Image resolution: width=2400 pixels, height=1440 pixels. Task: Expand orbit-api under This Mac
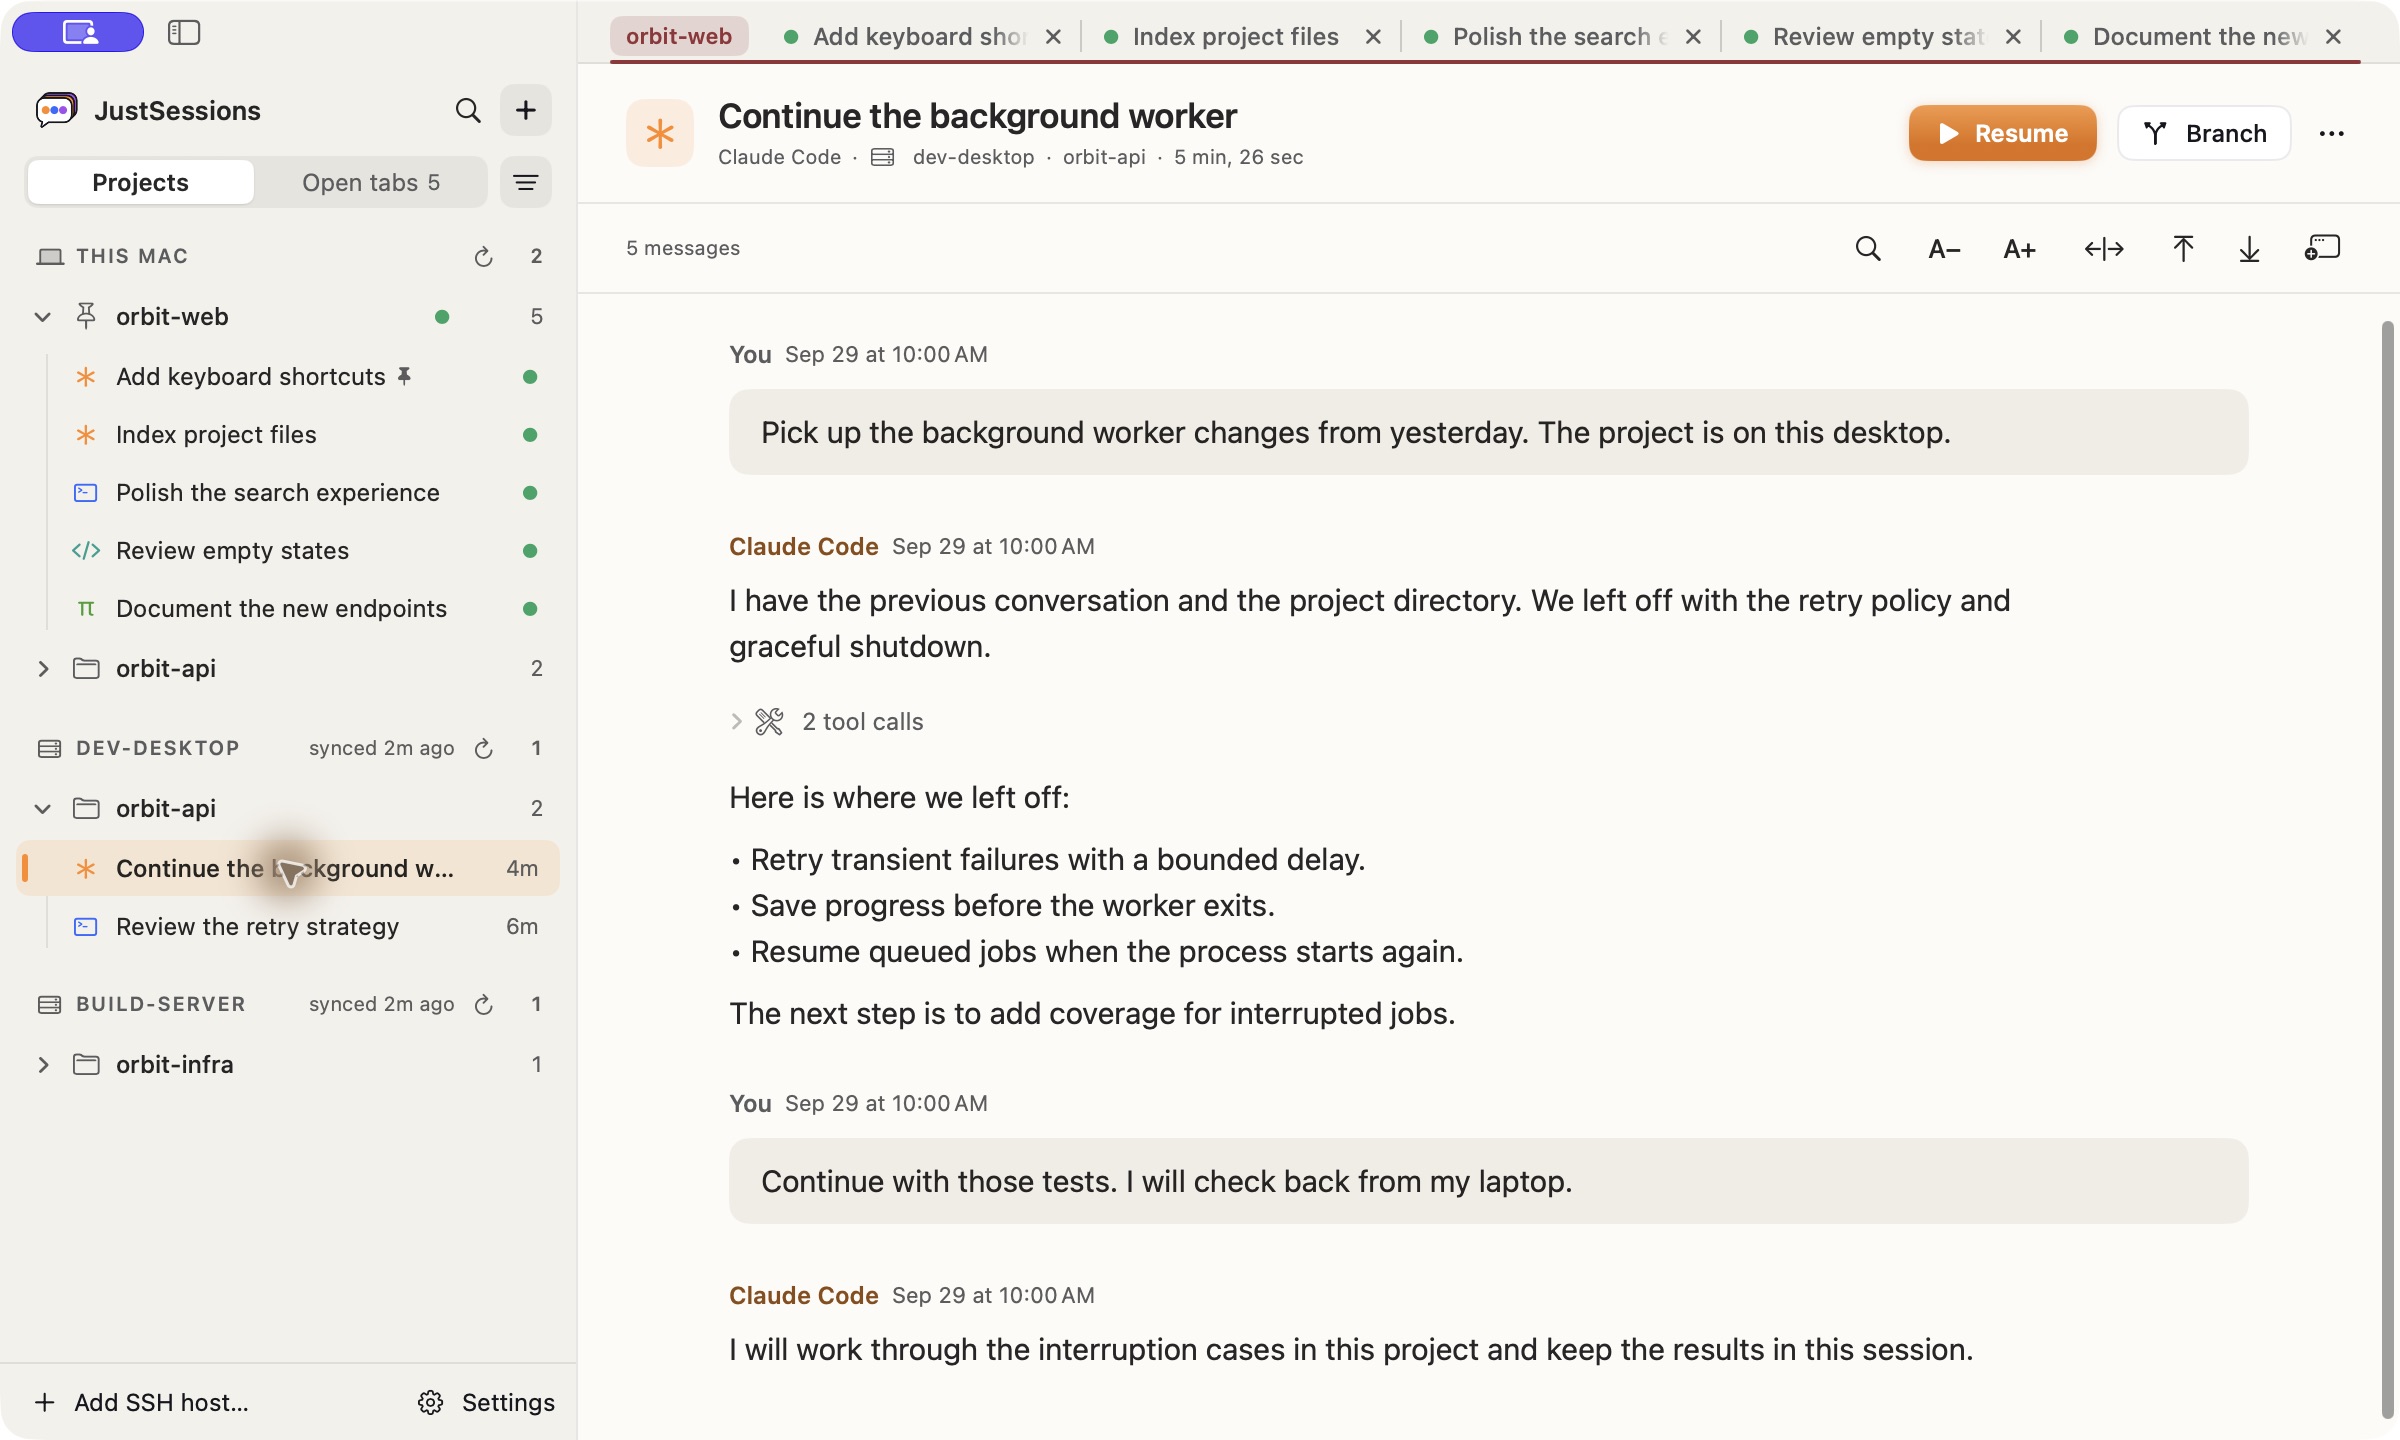click(x=42, y=669)
